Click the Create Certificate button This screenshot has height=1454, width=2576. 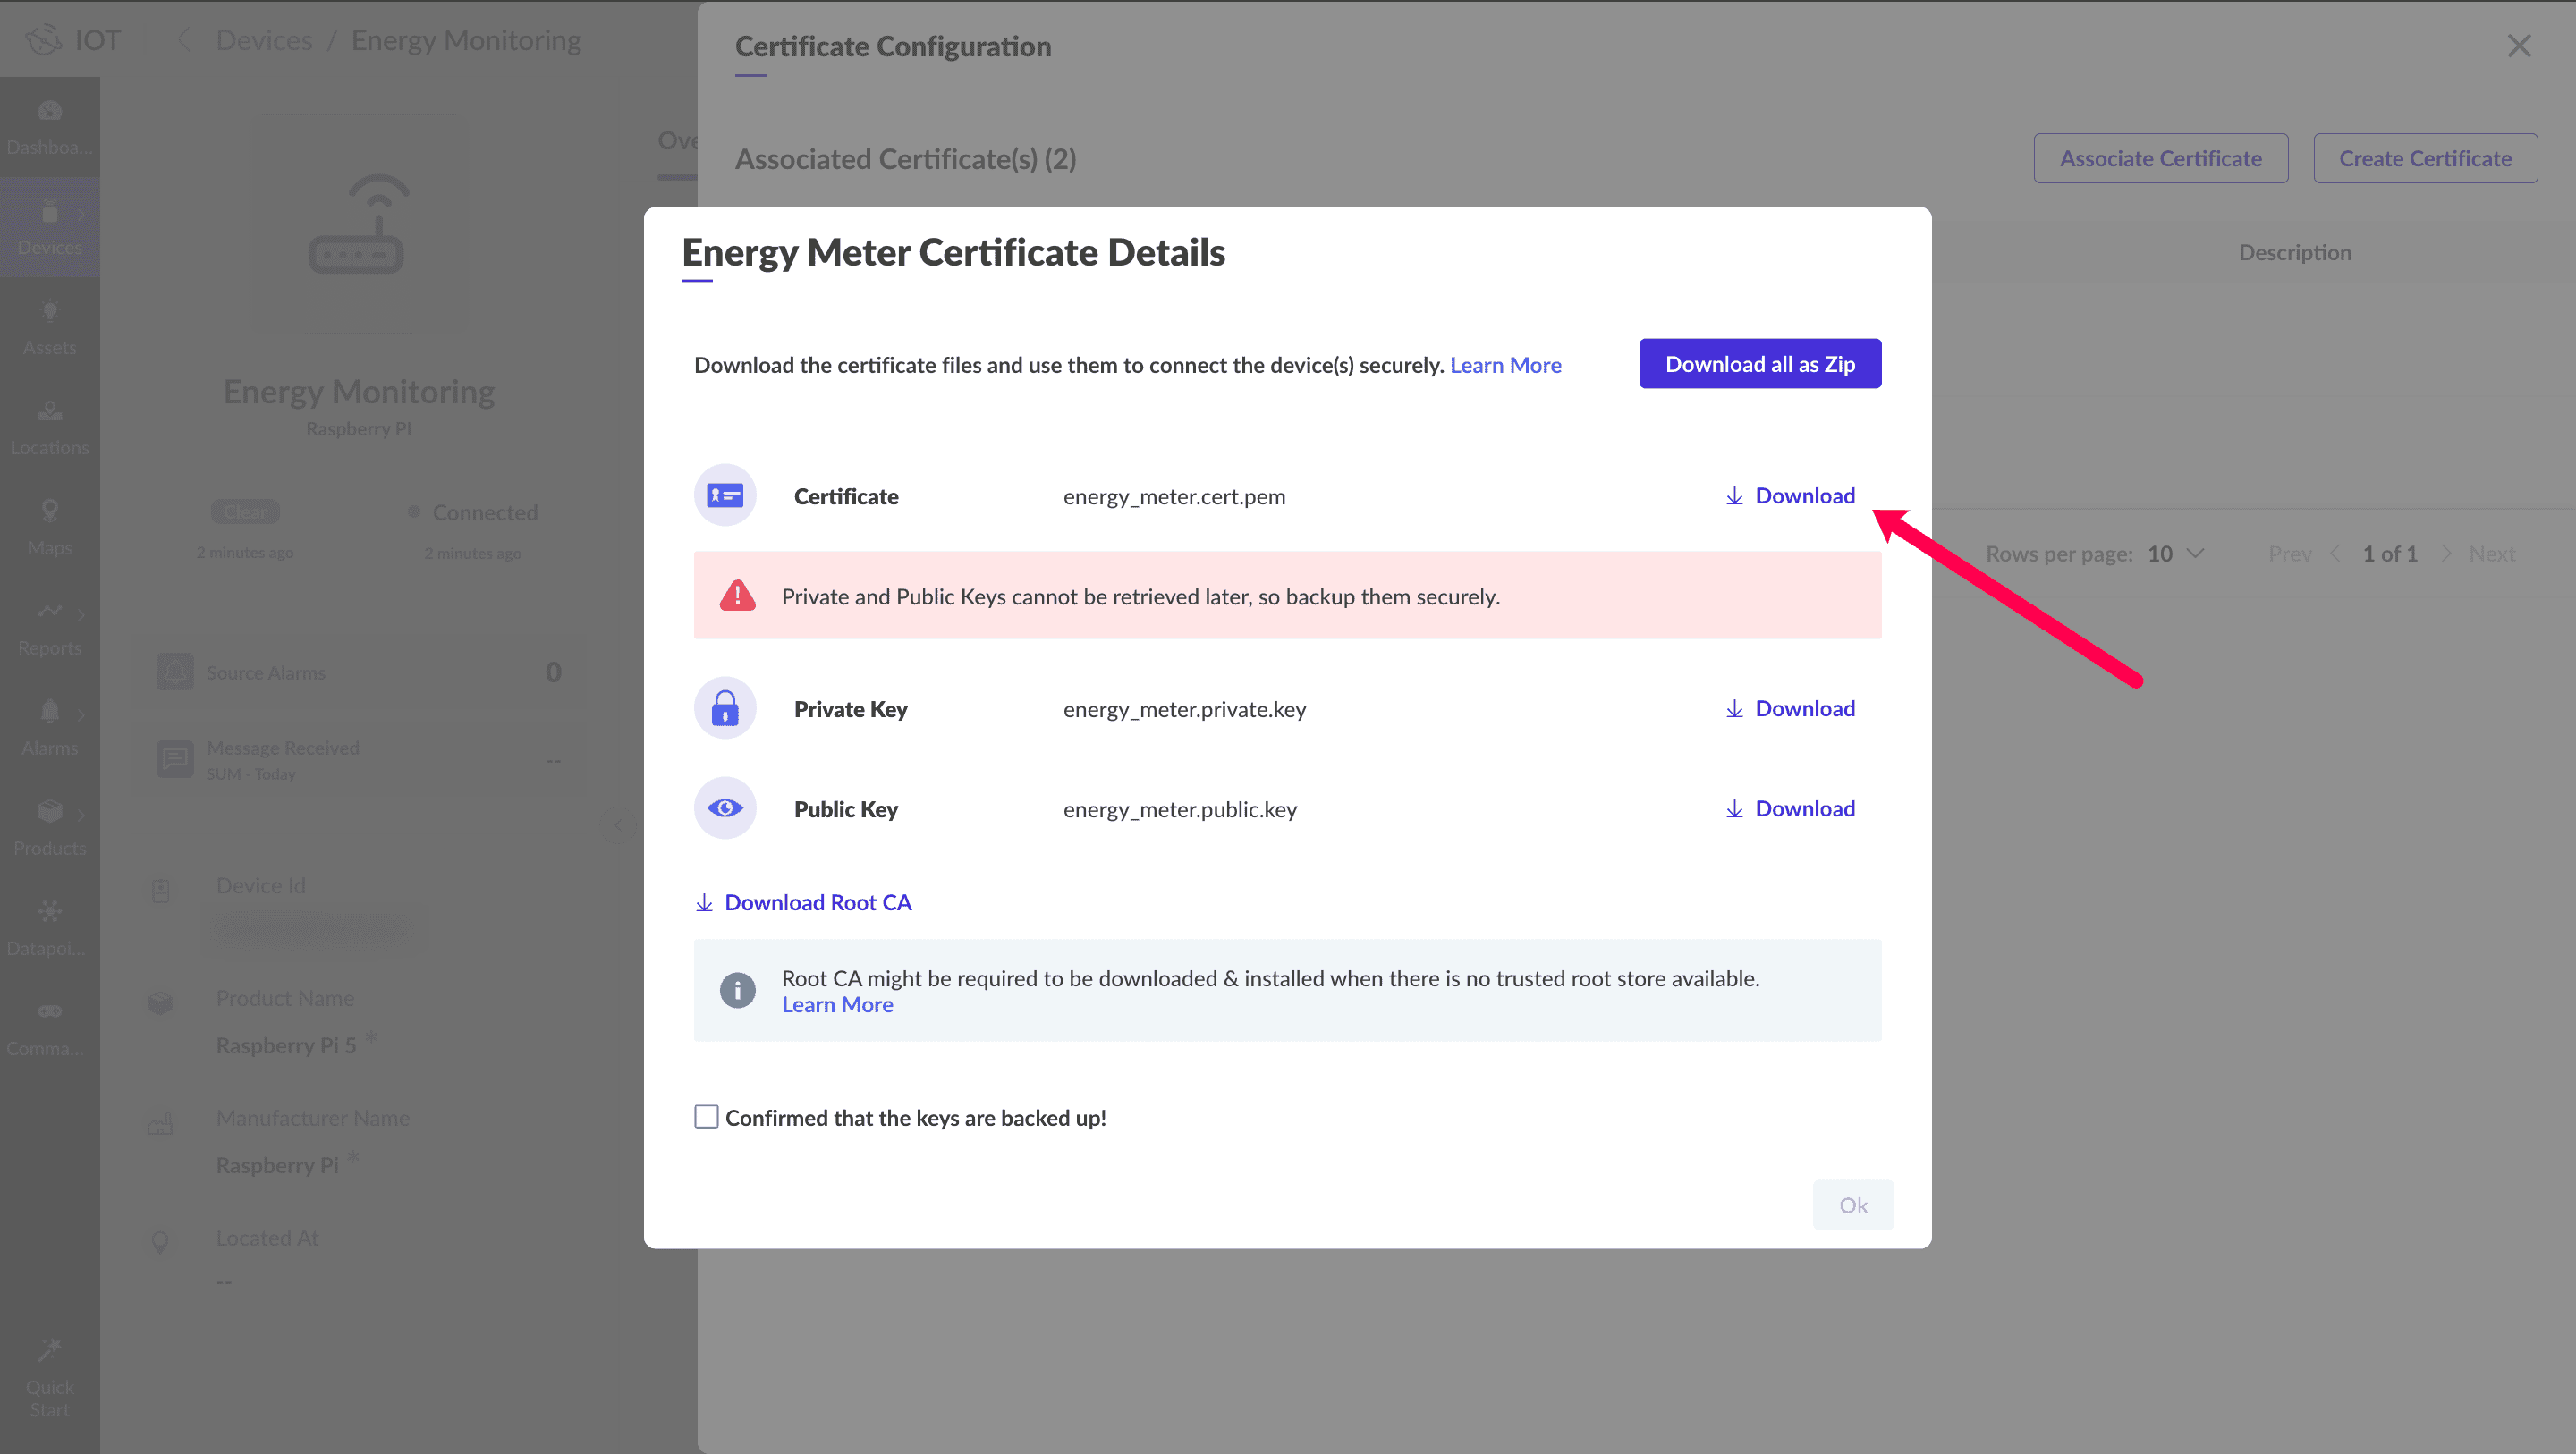pyautogui.click(x=2424, y=158)
